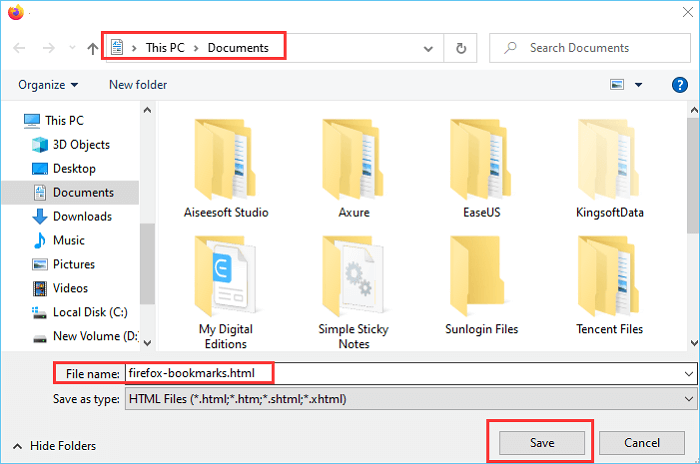The image size is (700, 464).
Task: Select the My Digital Editions folder
Action: click(x=226, y=293)
